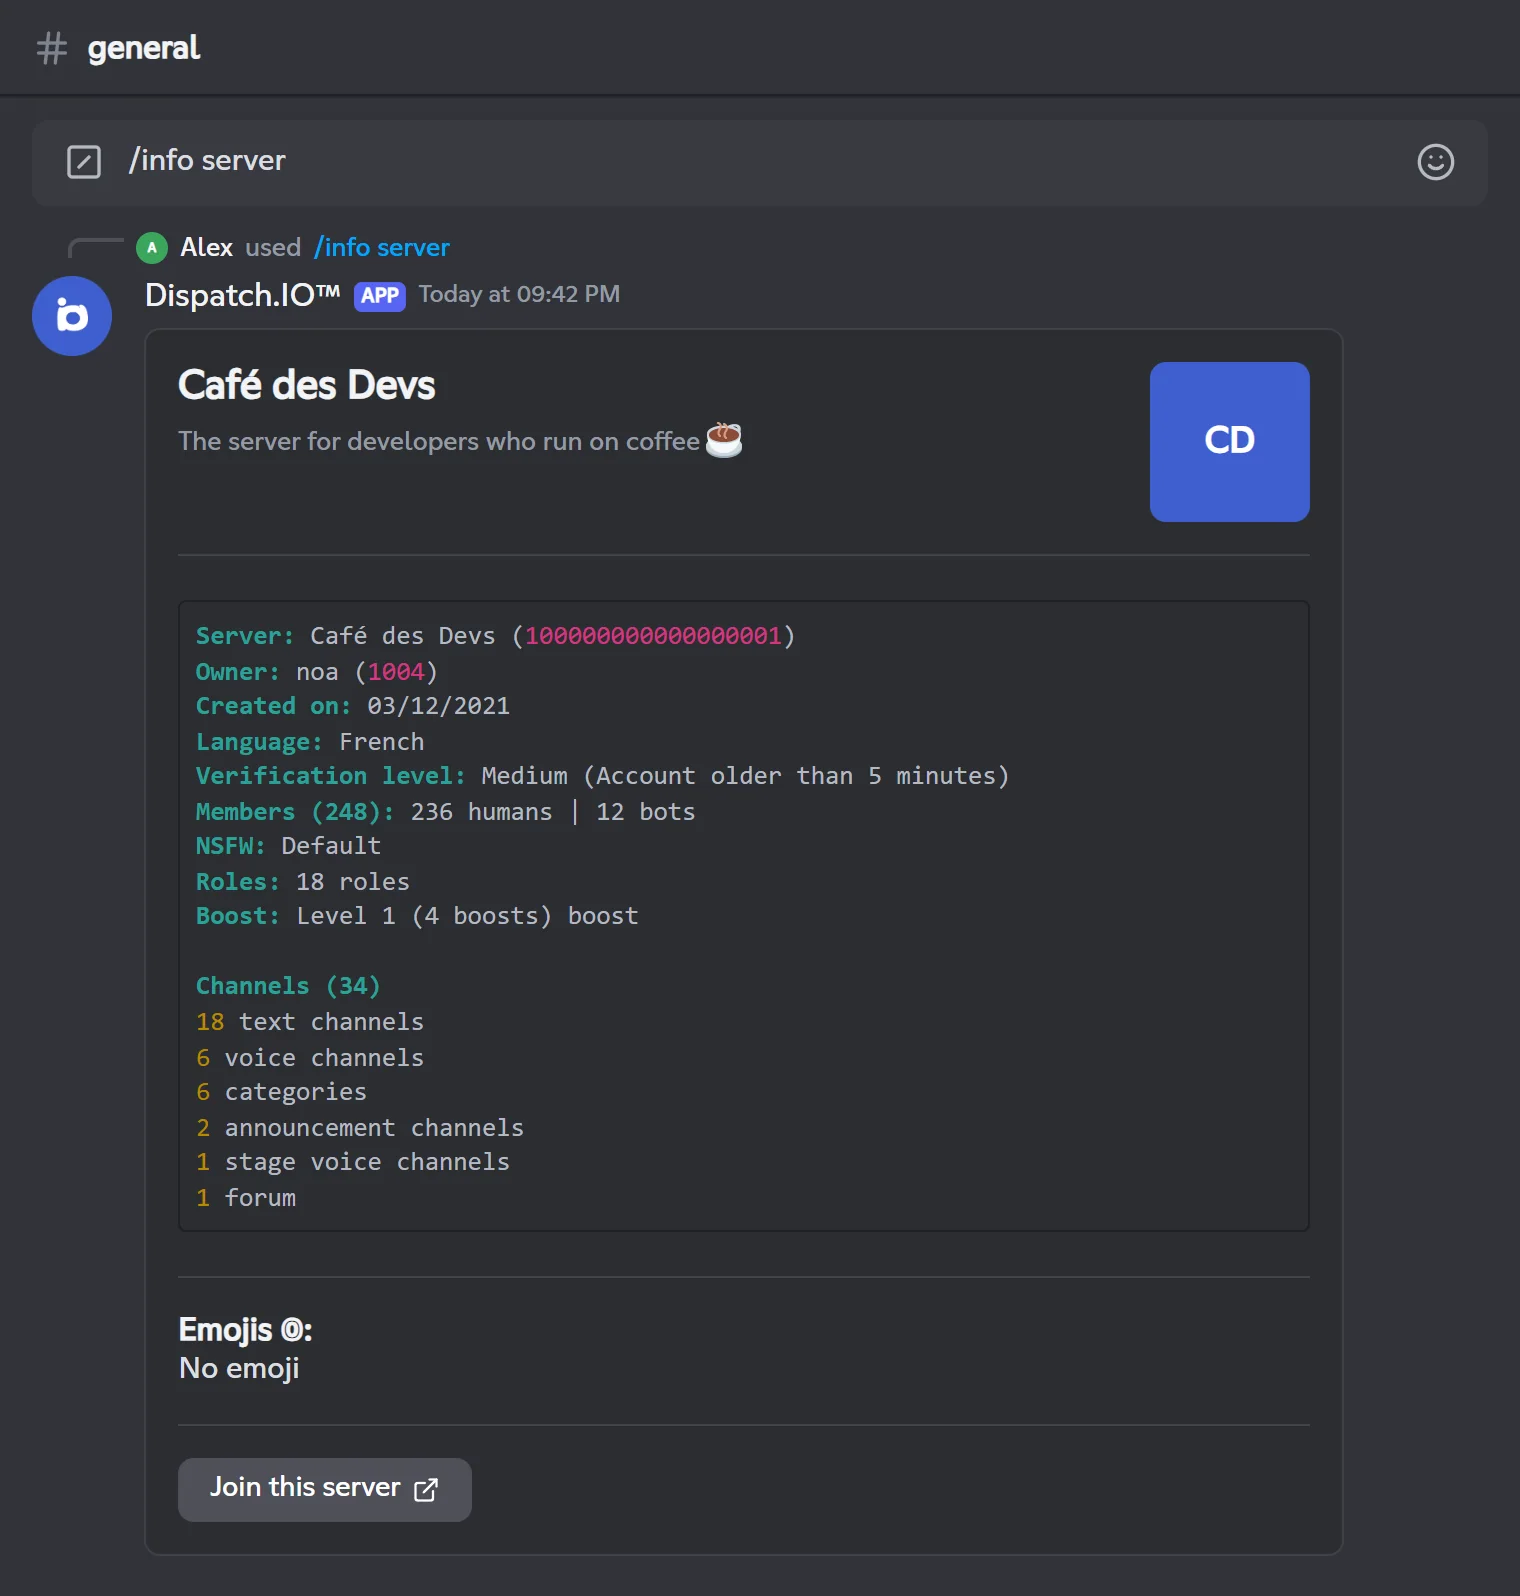Click the channel hashtag icon

click(x=52, y=48)
